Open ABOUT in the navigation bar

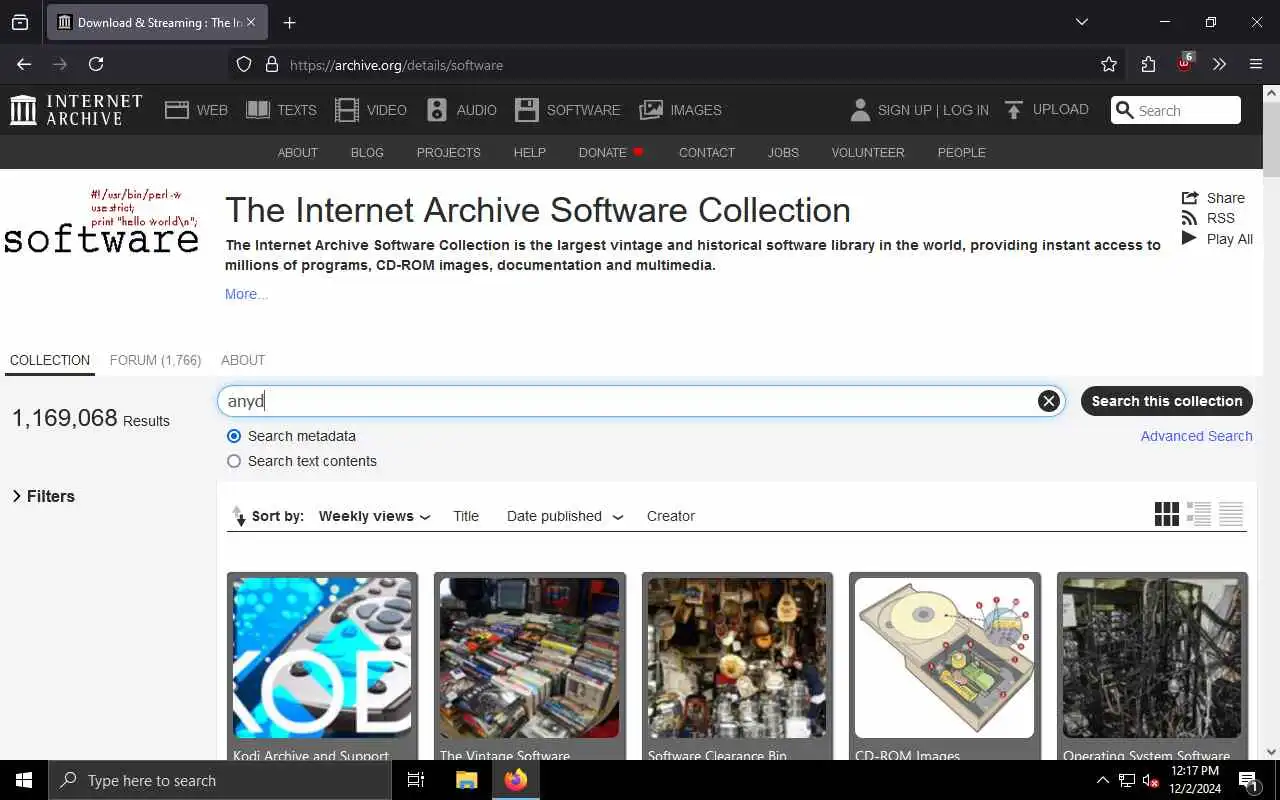click(x=297, y=152)
